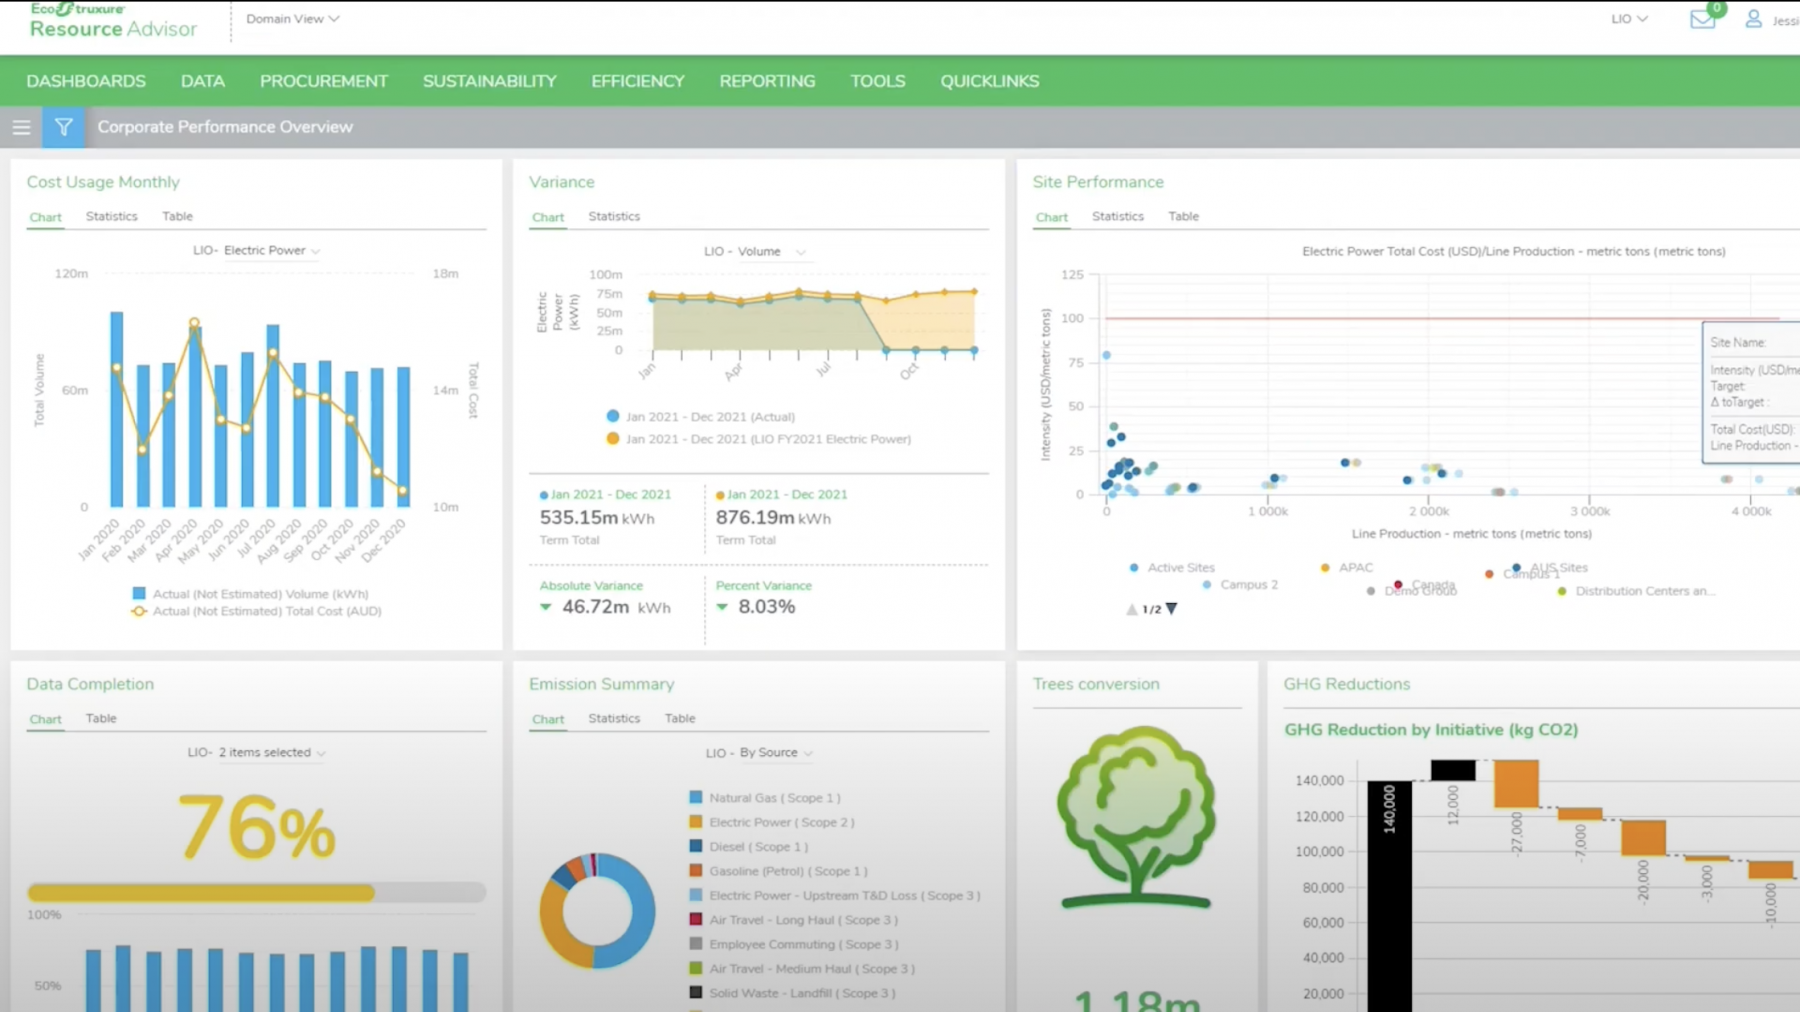Viewport: 1800px width, 1012px height.
Task: Open the mail inbox envelope icon
Action: tap(1702, 19)
